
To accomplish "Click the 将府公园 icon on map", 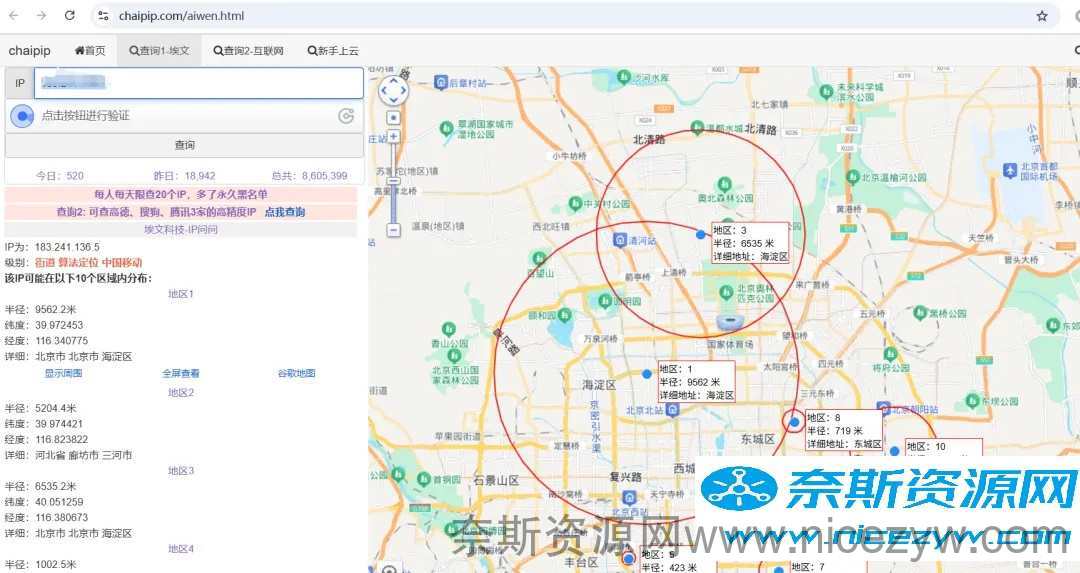I will pyautogui.click(x=889, y=355).
